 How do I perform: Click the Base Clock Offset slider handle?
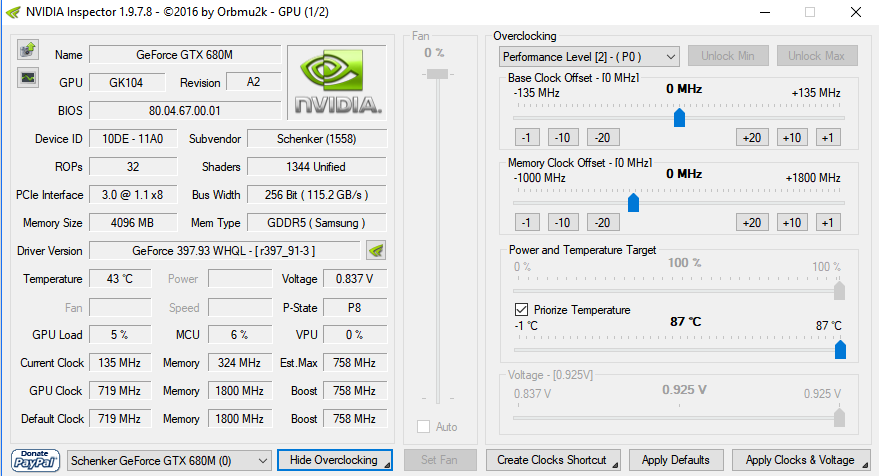[x=679, y=118]
